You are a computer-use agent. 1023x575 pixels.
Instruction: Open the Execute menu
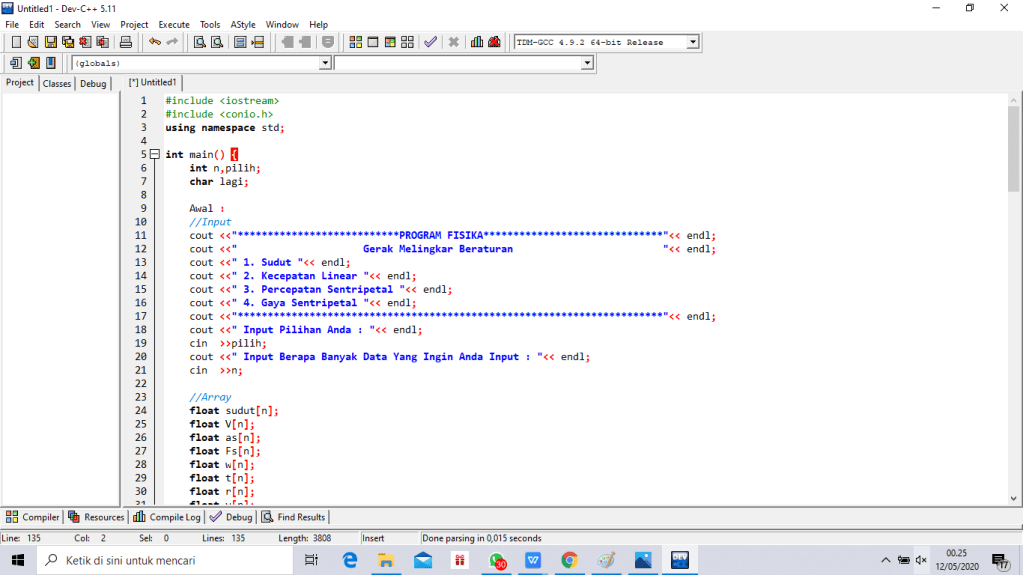[x=174, y=24]
